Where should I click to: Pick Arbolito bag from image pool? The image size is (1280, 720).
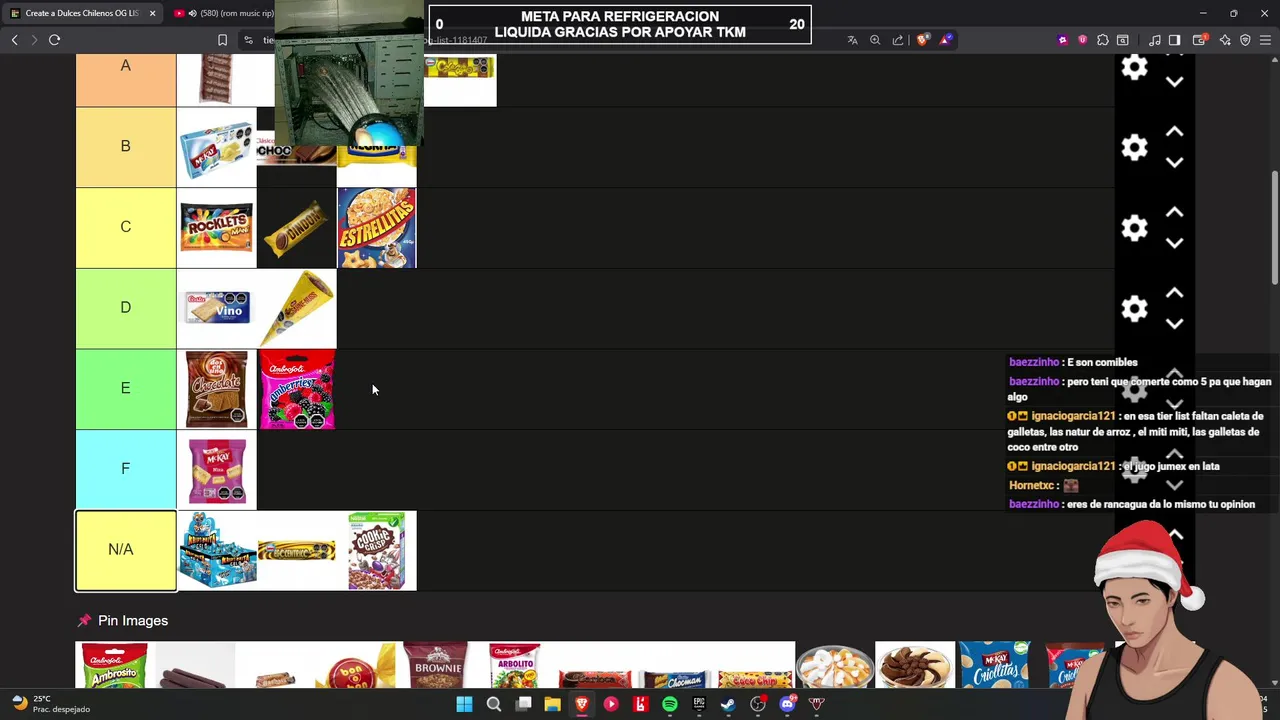tap(515, 665)
